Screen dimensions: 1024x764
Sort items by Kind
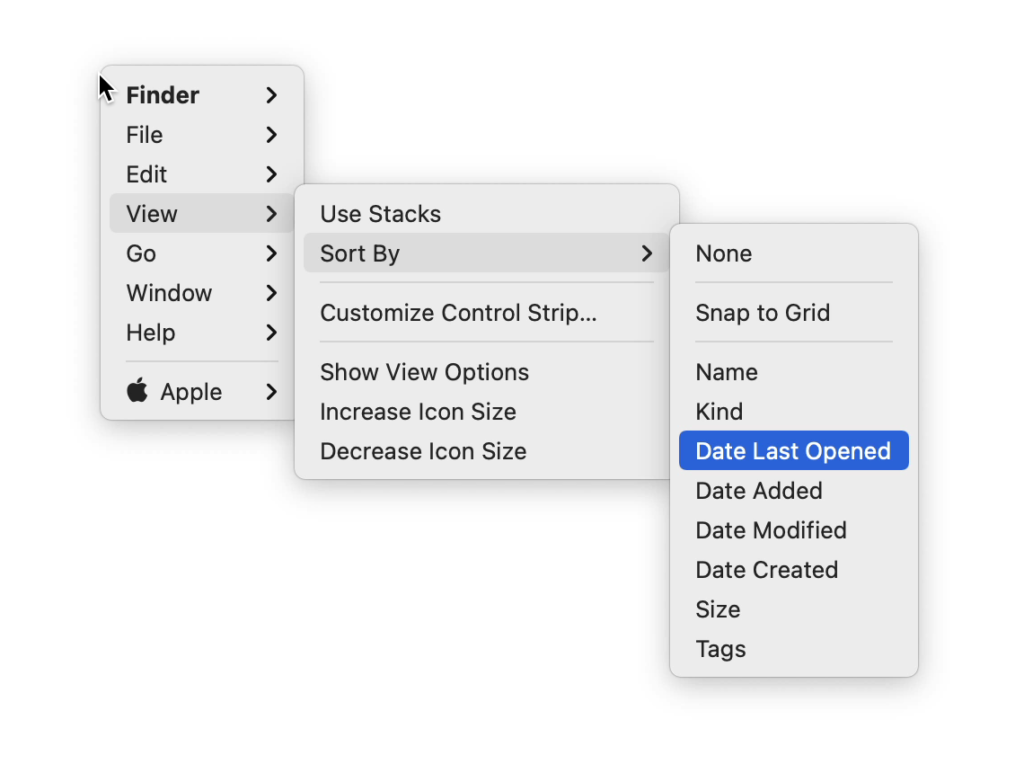tap(718, 410)
